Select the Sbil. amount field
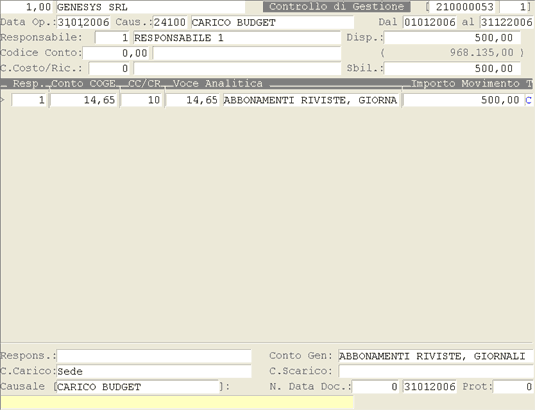535x410 pixels. coord(452,69)
